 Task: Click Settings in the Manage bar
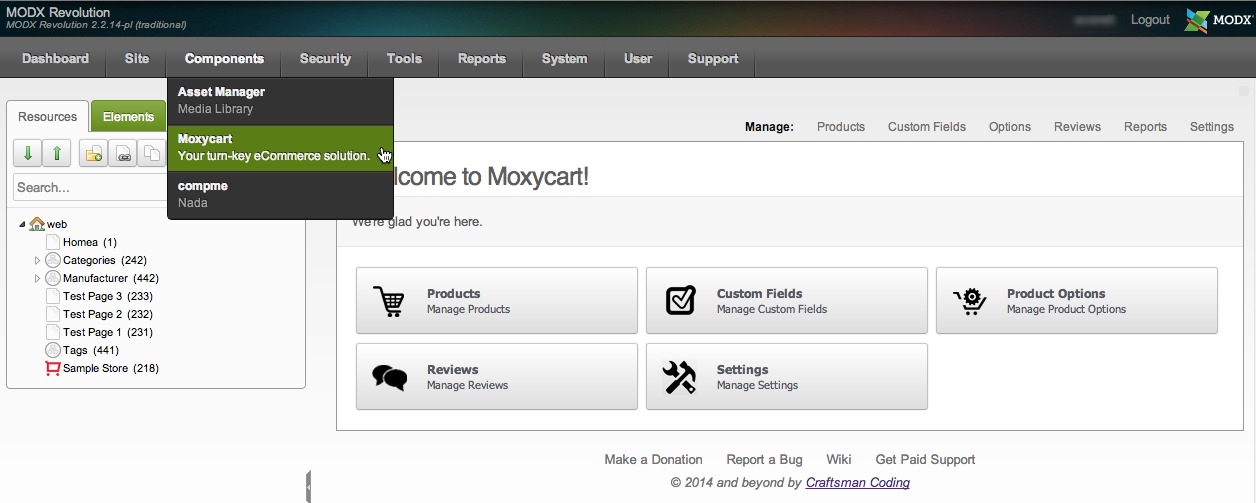1212,127
